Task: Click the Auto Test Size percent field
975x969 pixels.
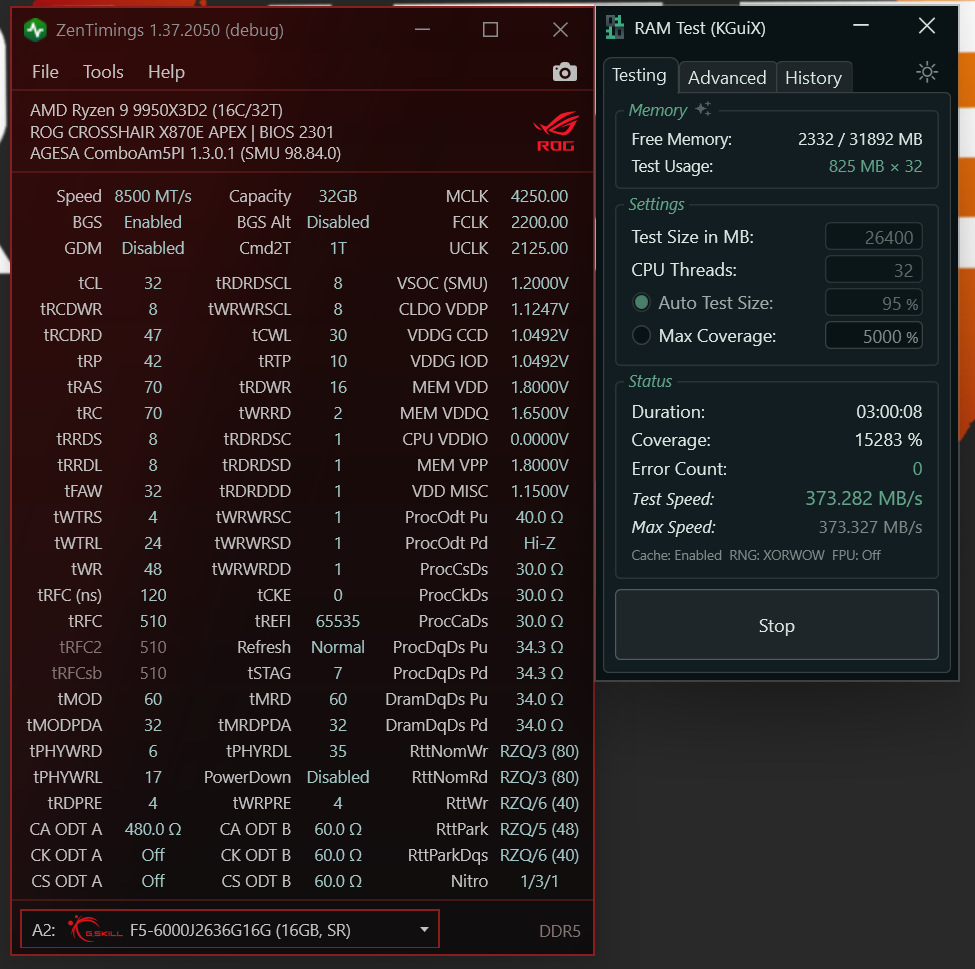Action: click(873, 303)
